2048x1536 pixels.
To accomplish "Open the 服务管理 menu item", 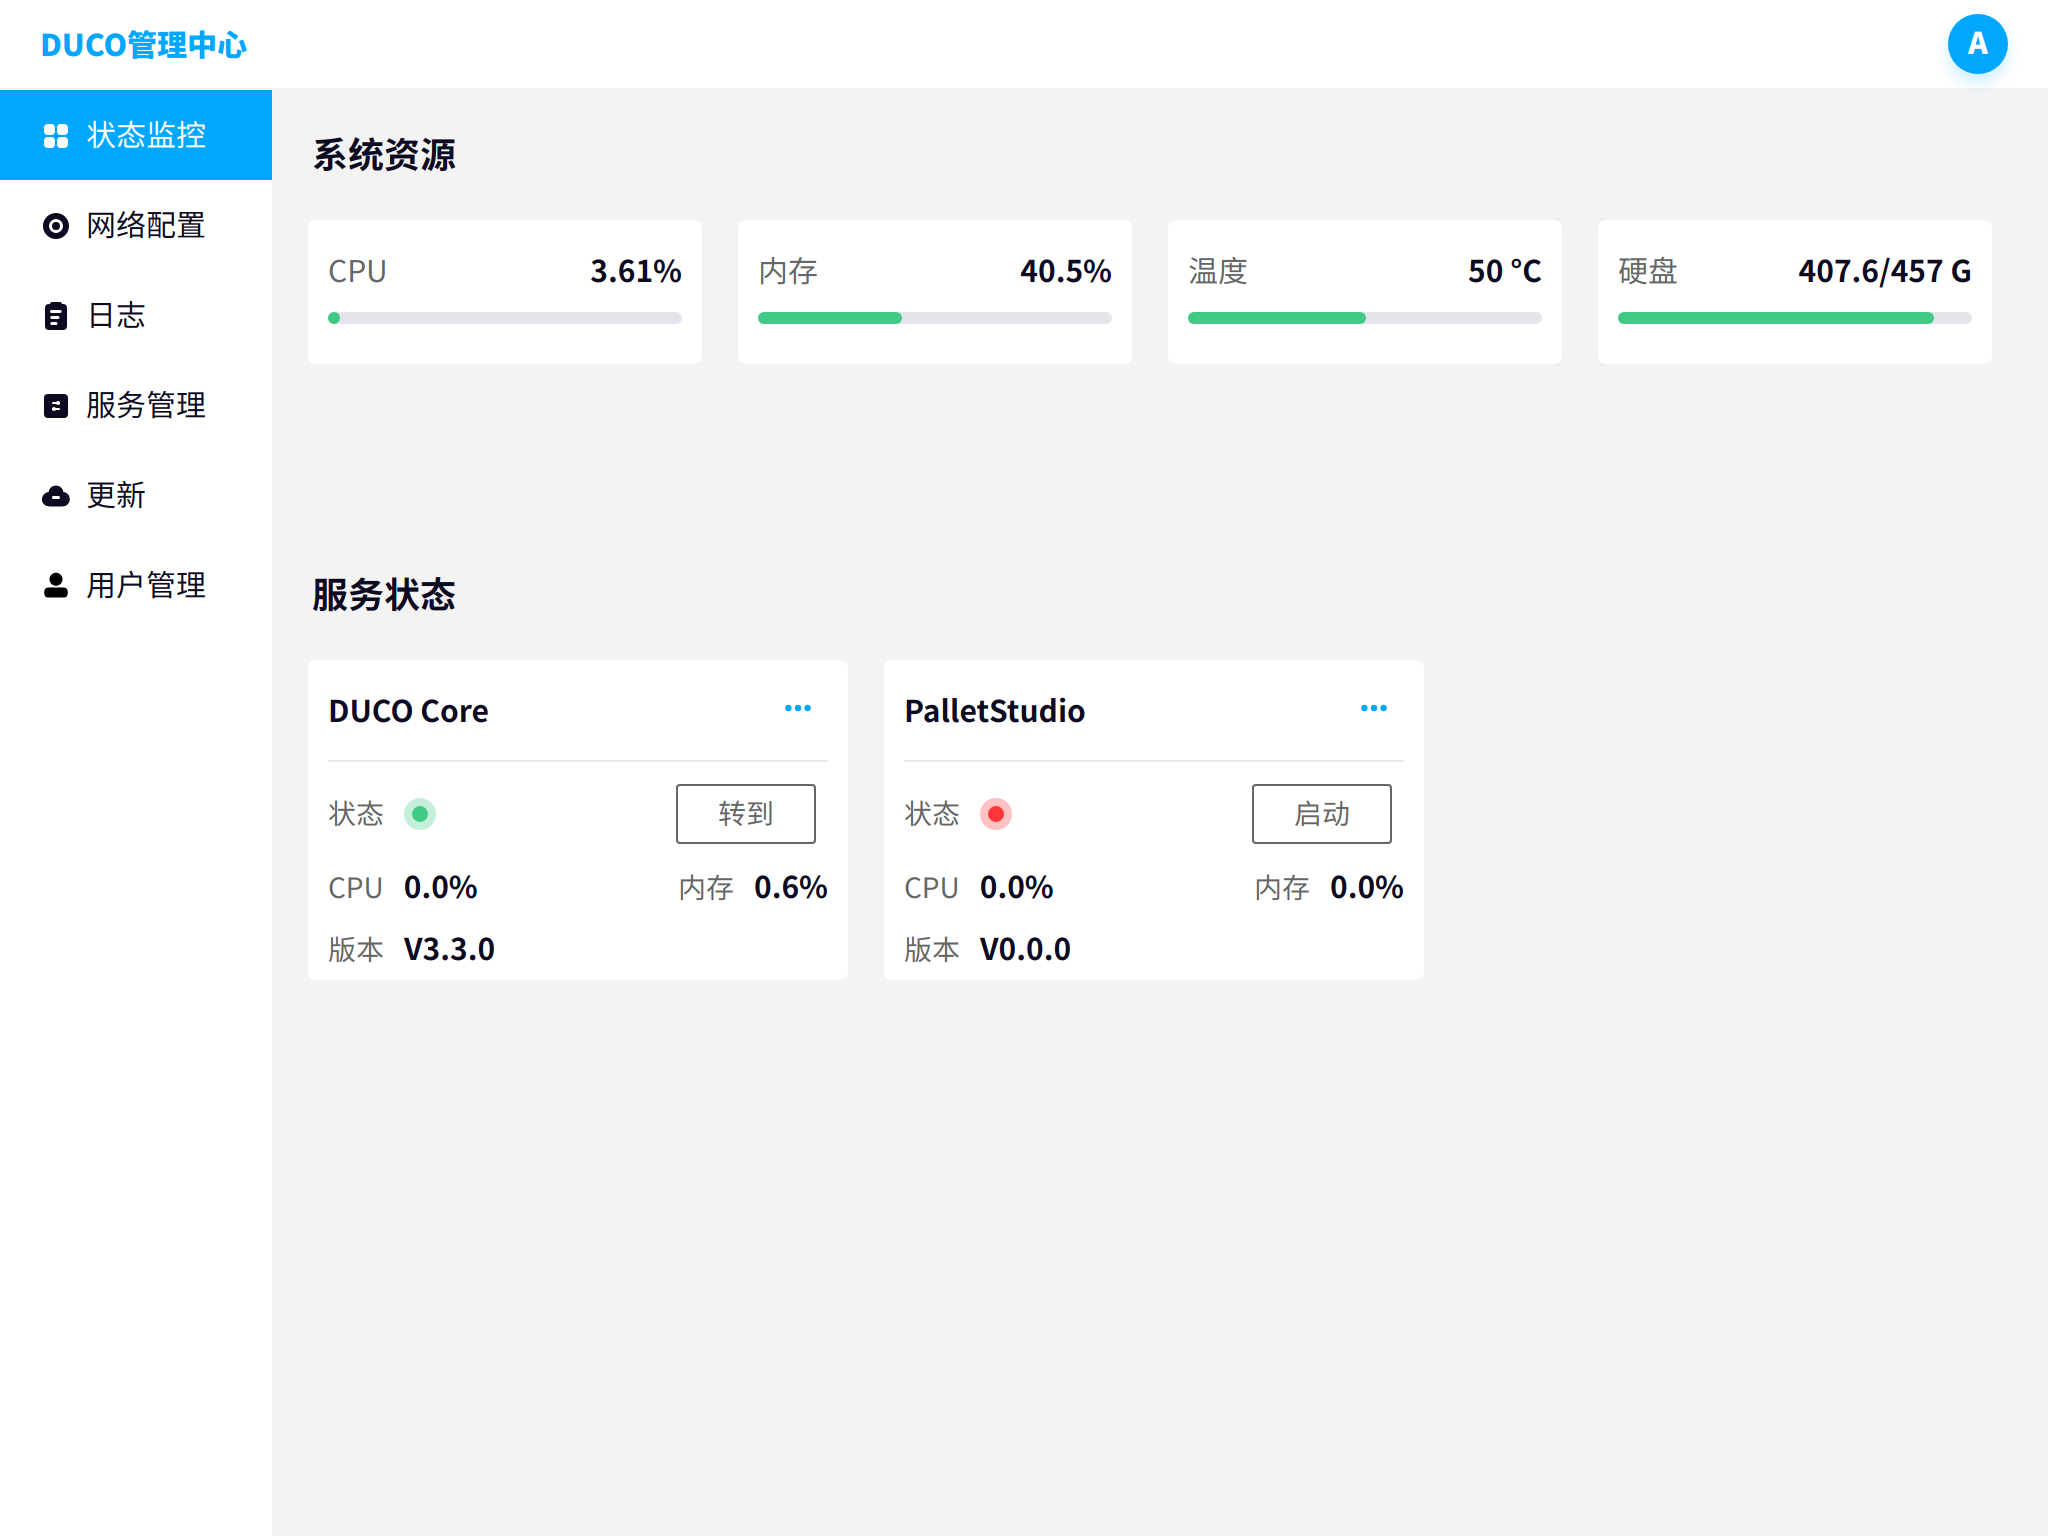I will tap(146, 406).
